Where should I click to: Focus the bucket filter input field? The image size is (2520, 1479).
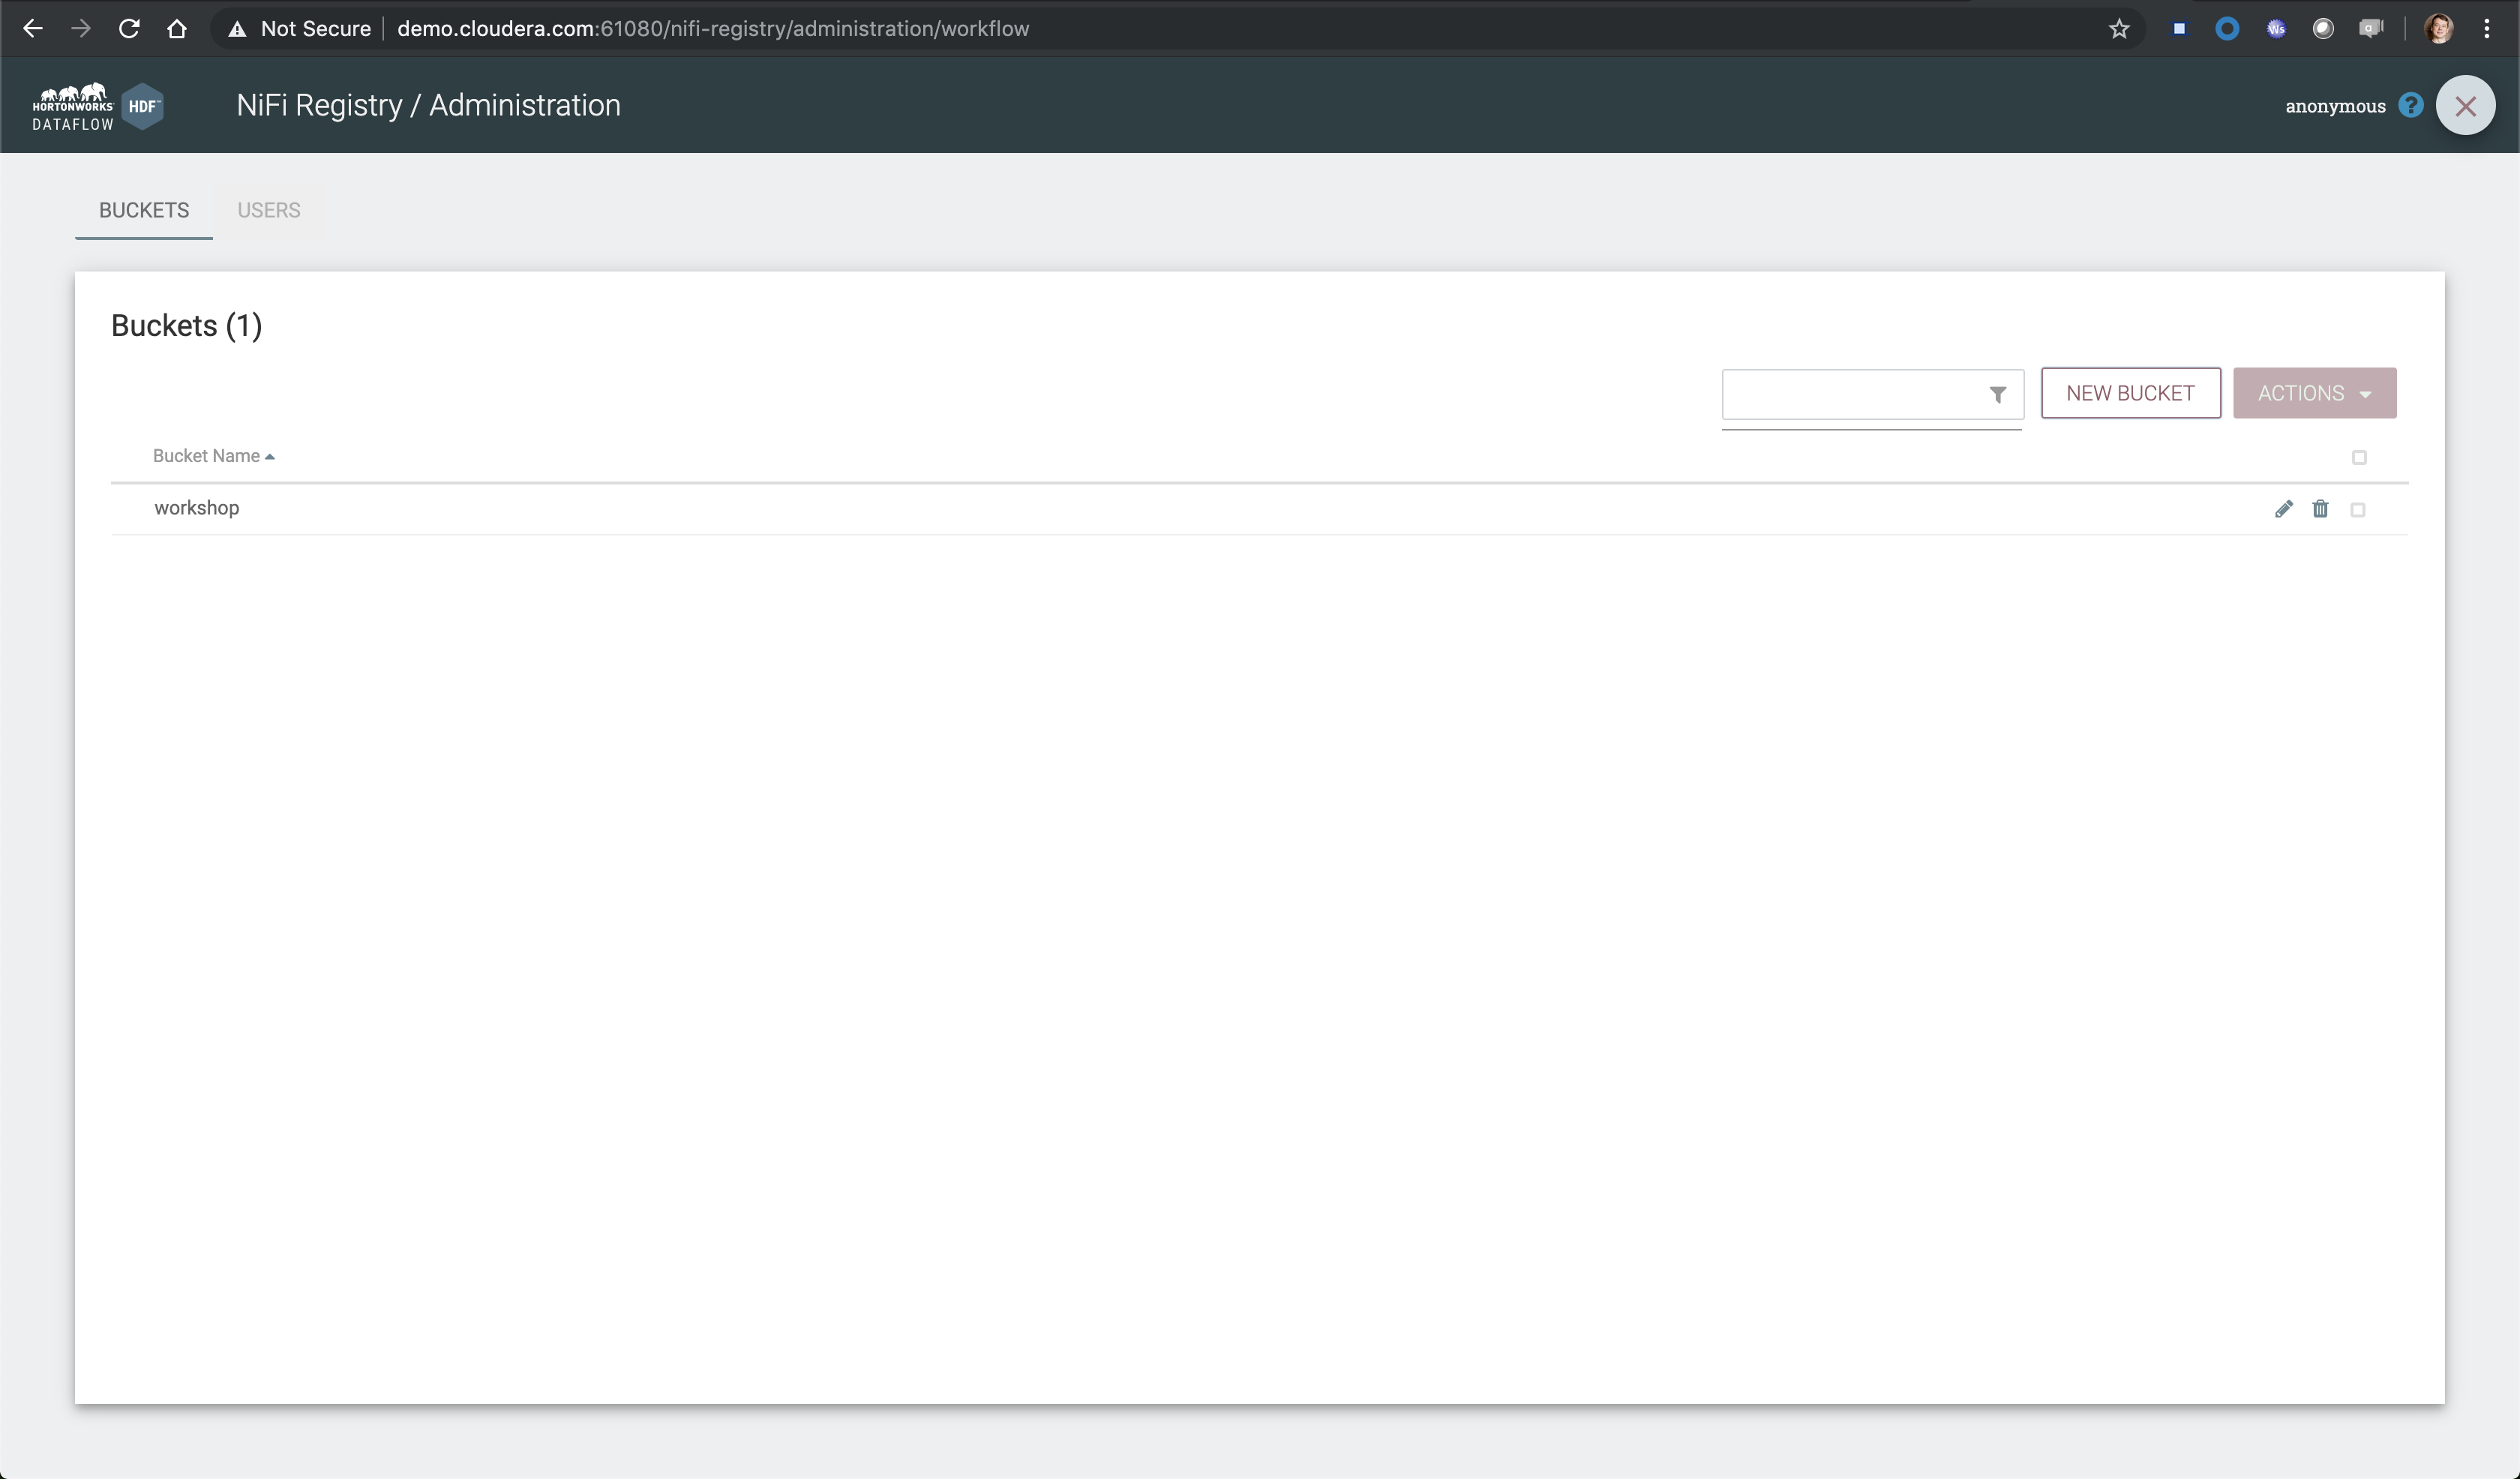point(1850,395)
